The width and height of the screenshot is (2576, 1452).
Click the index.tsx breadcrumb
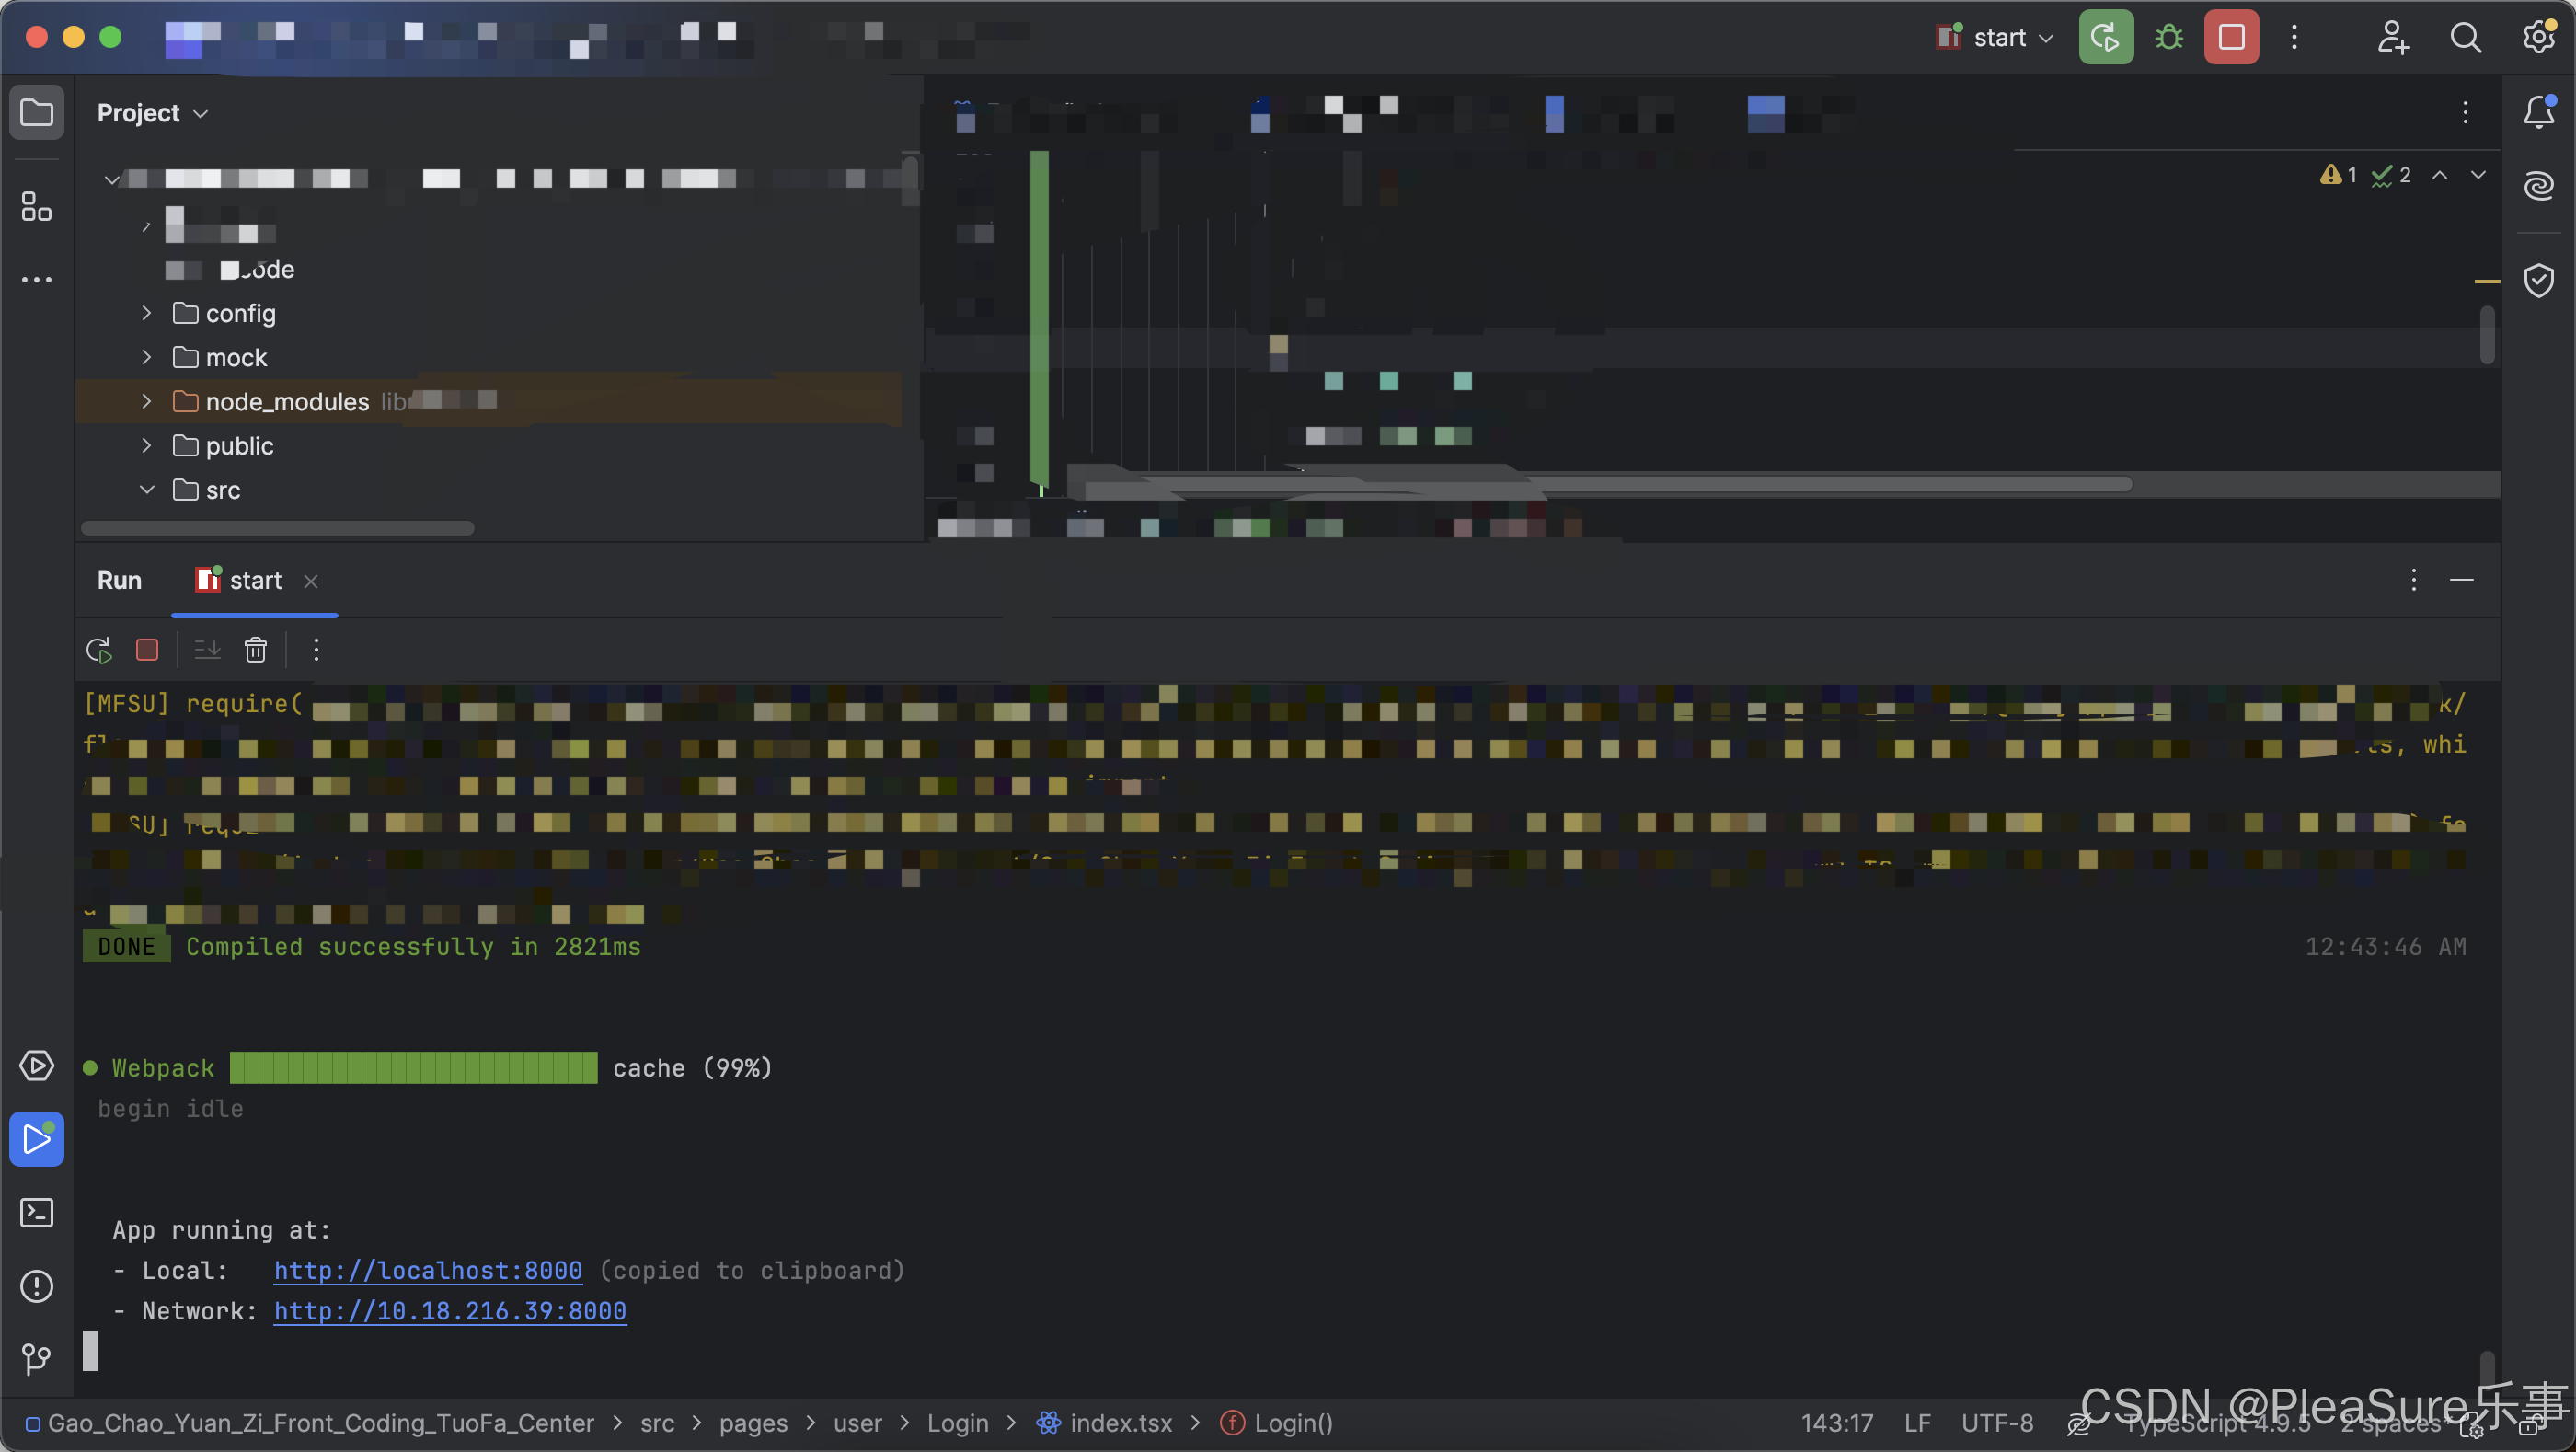point(1104,1423)
